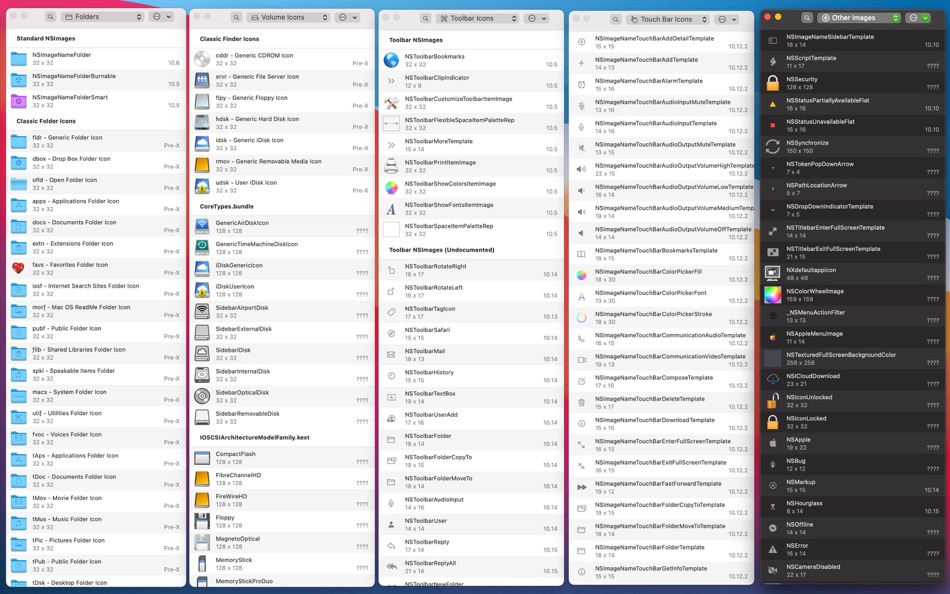This screenshot has width=950, height=594.
Task: Open the ellipsis action menu in Folders window
Action: pyautogui.click(x=161, y=17)
